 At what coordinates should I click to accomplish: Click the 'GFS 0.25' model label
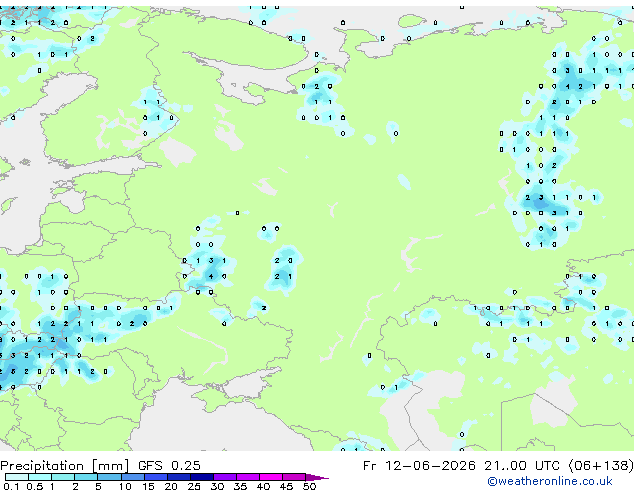tap(169, 465)
